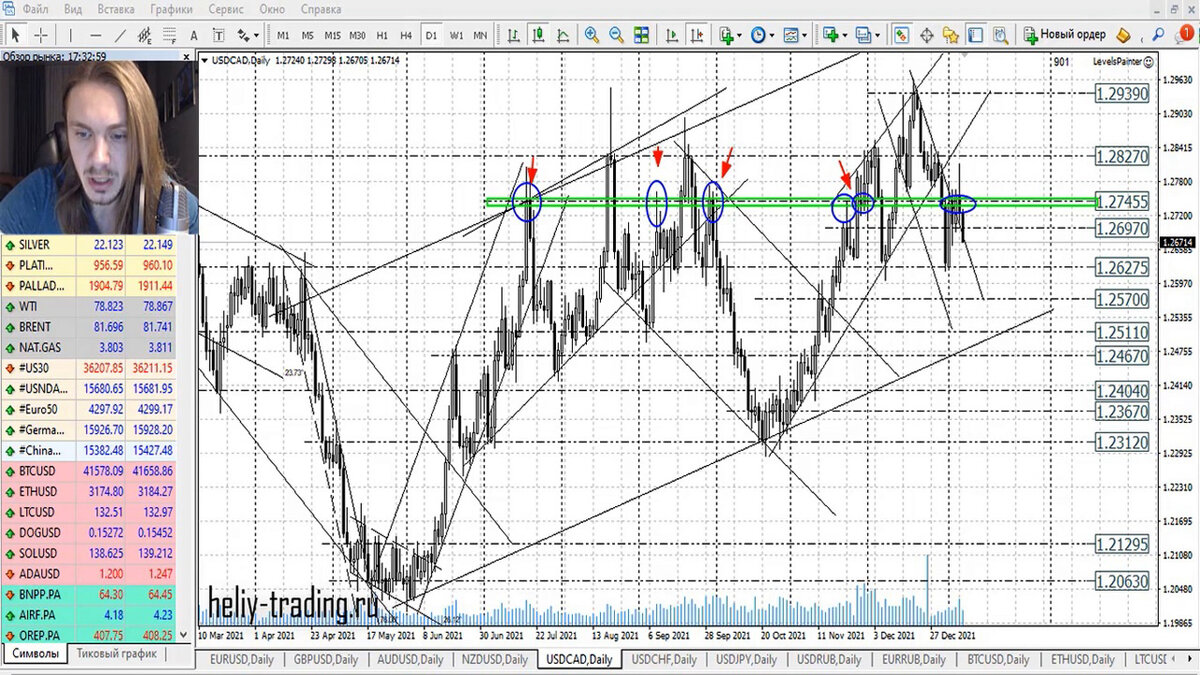The height and width of the screenshot is (675, 1200).
Task: Open the Справка menu
Action: [321, 9]
